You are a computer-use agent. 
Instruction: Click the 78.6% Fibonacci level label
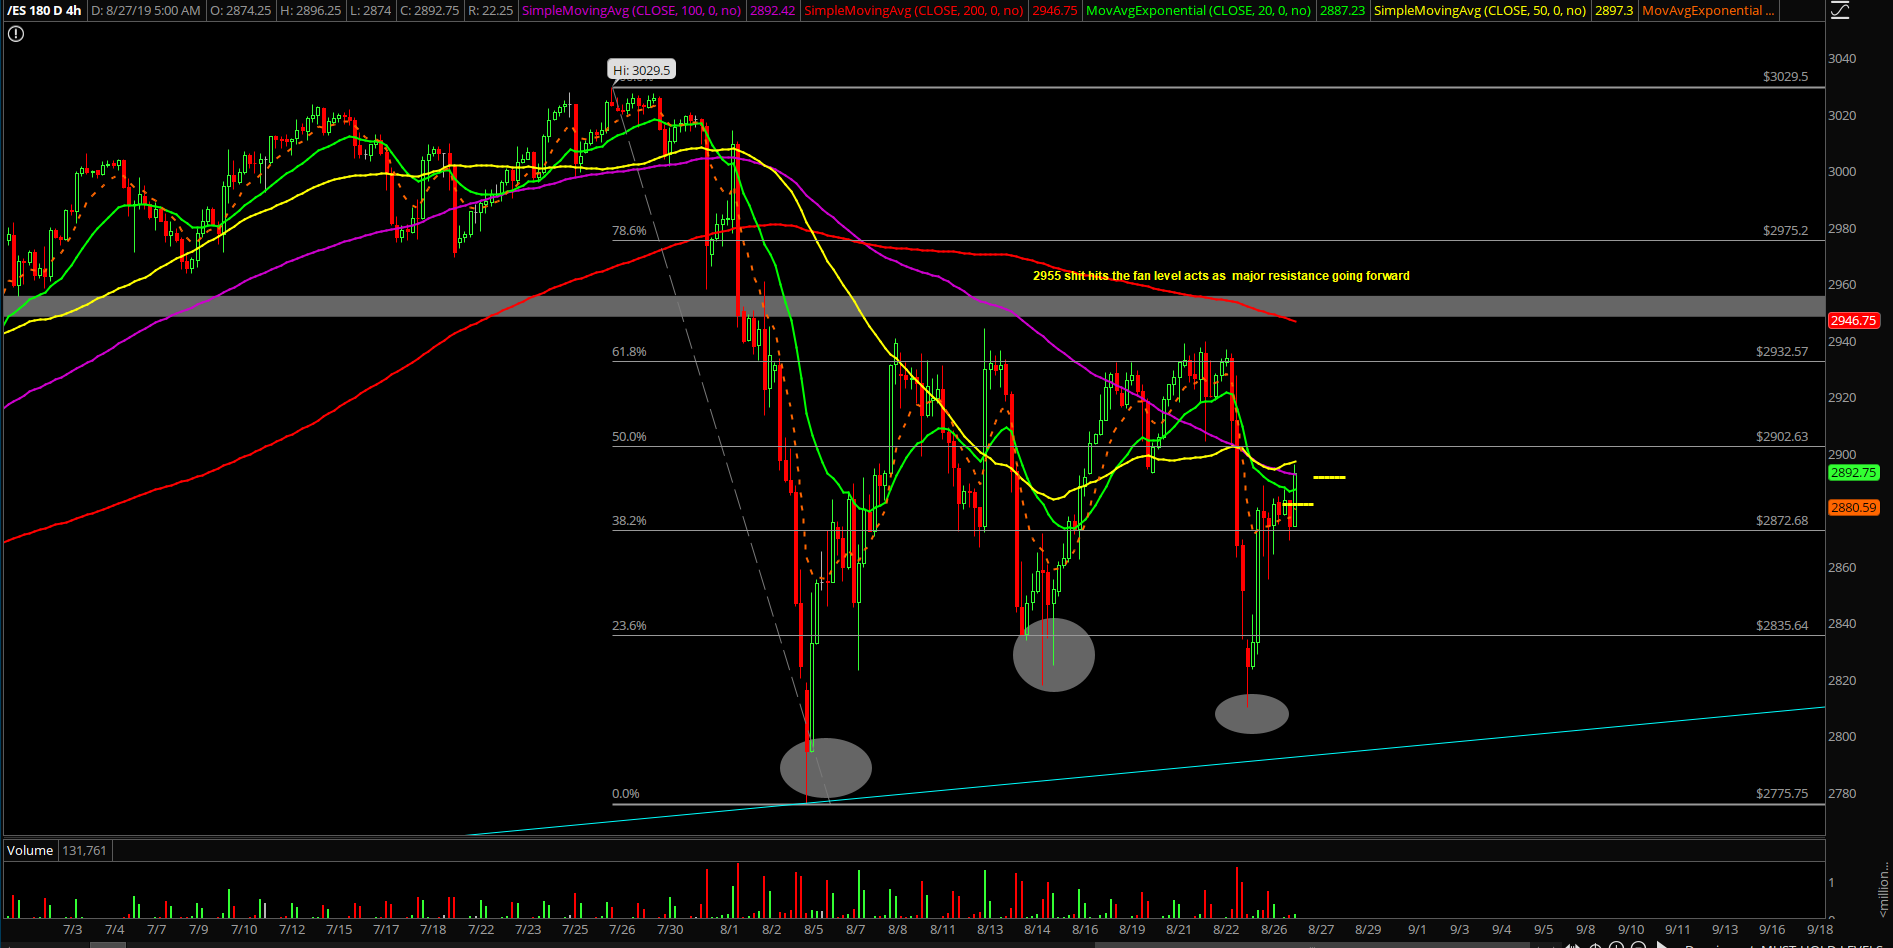click(x=629, y=231)
